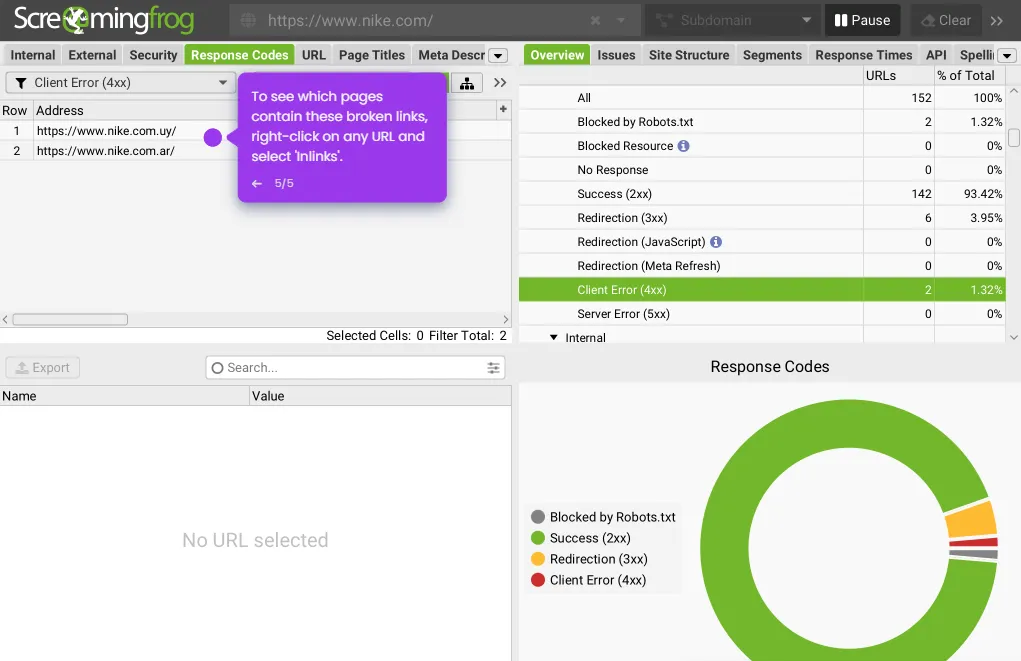Collapse the Internal tree section
The image size is (1021, 661).
pos(553,337)
